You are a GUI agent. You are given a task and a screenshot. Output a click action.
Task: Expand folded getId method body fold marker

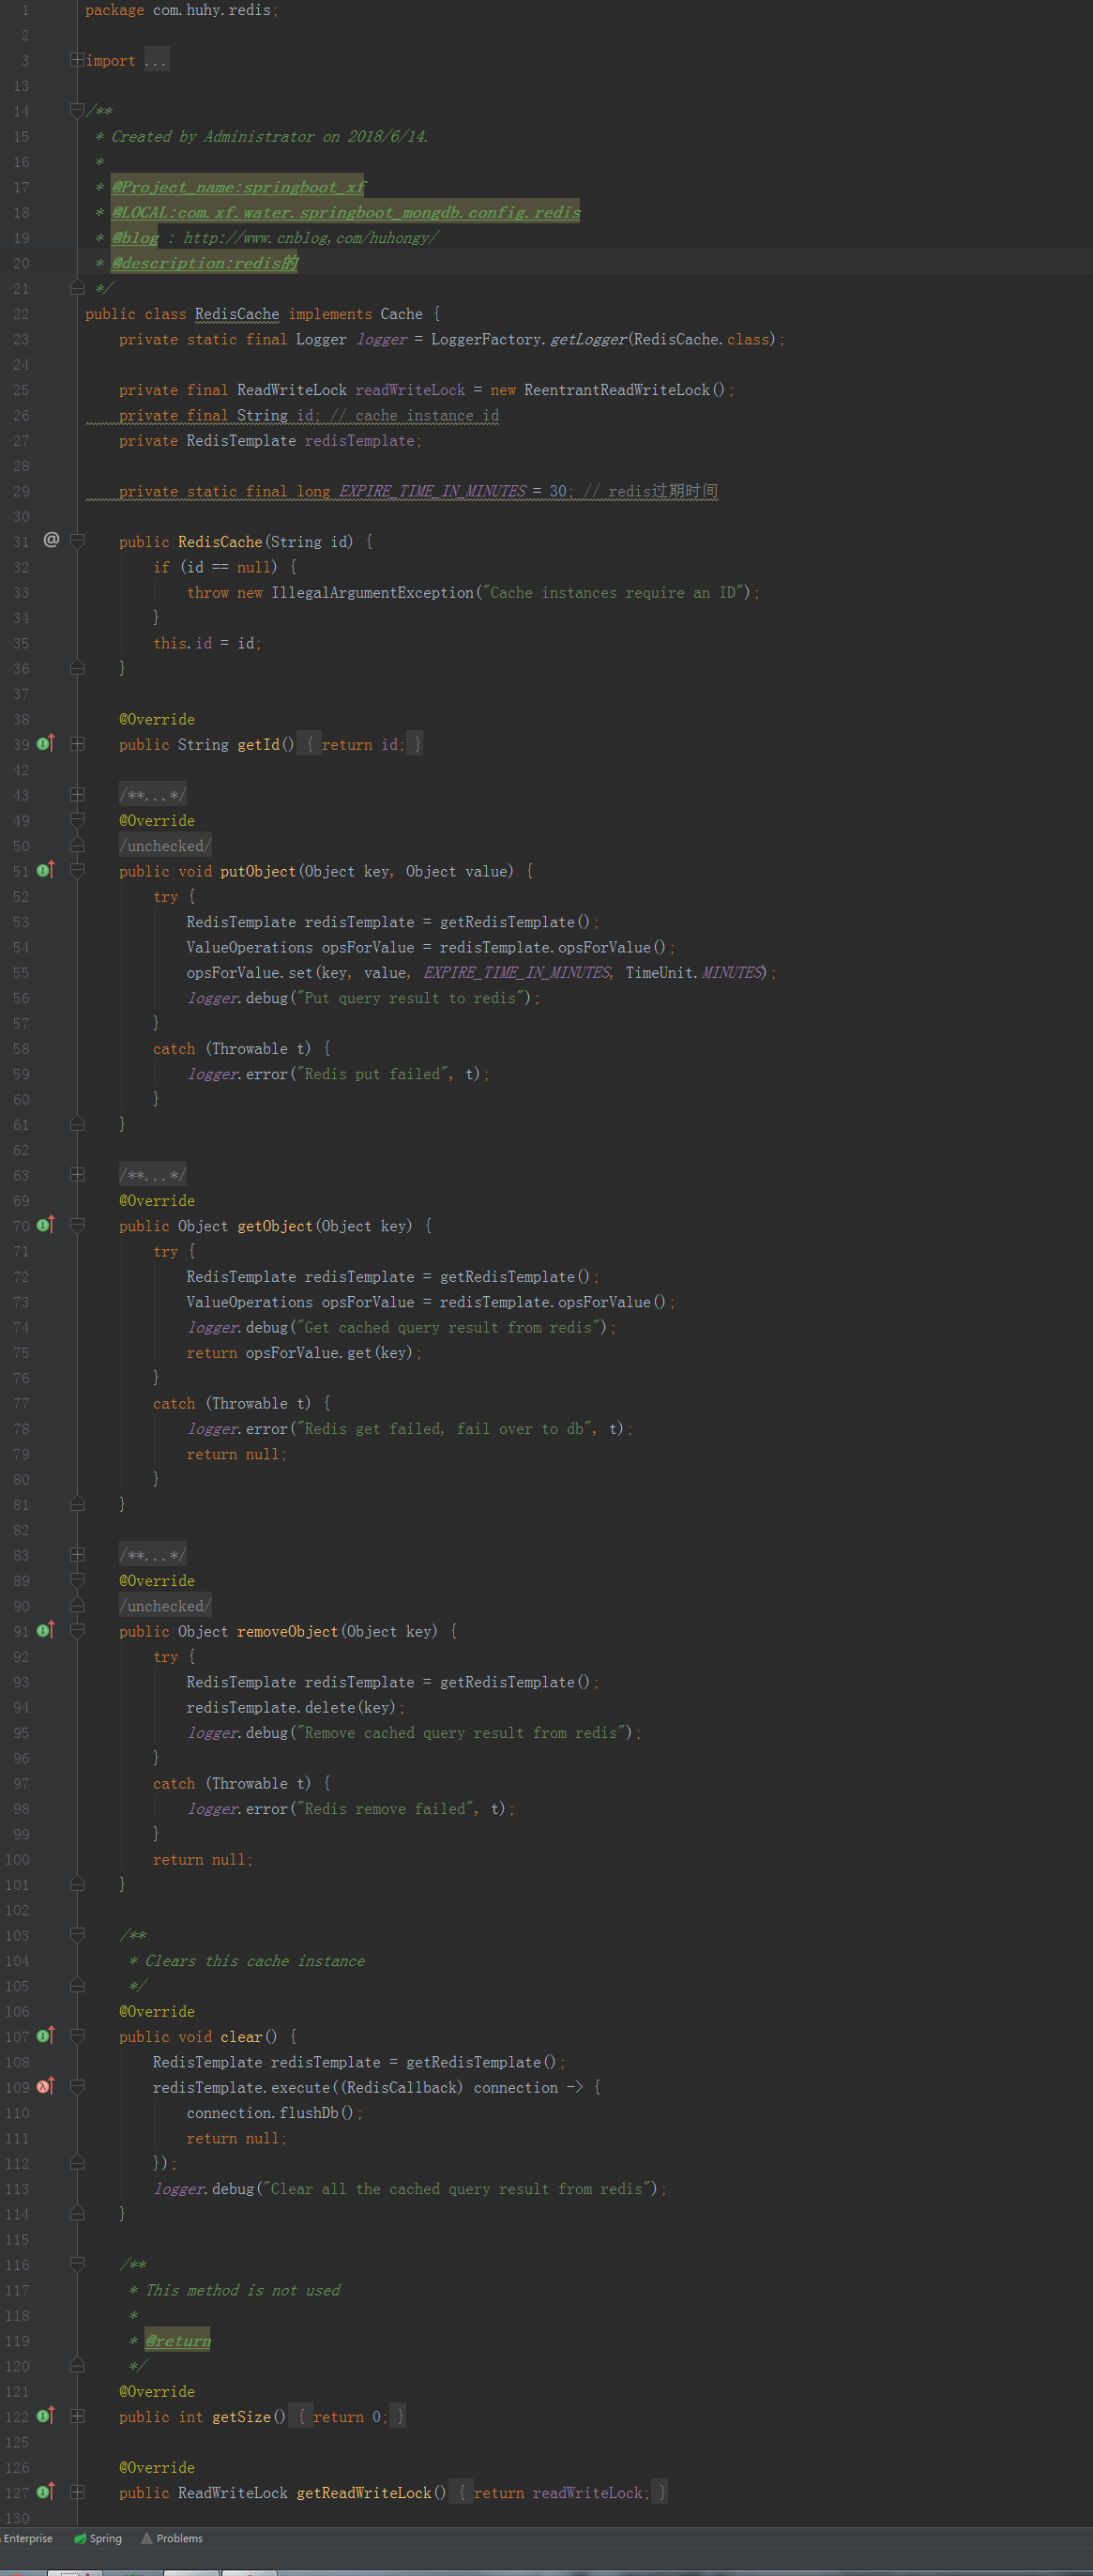click(77, 744)
